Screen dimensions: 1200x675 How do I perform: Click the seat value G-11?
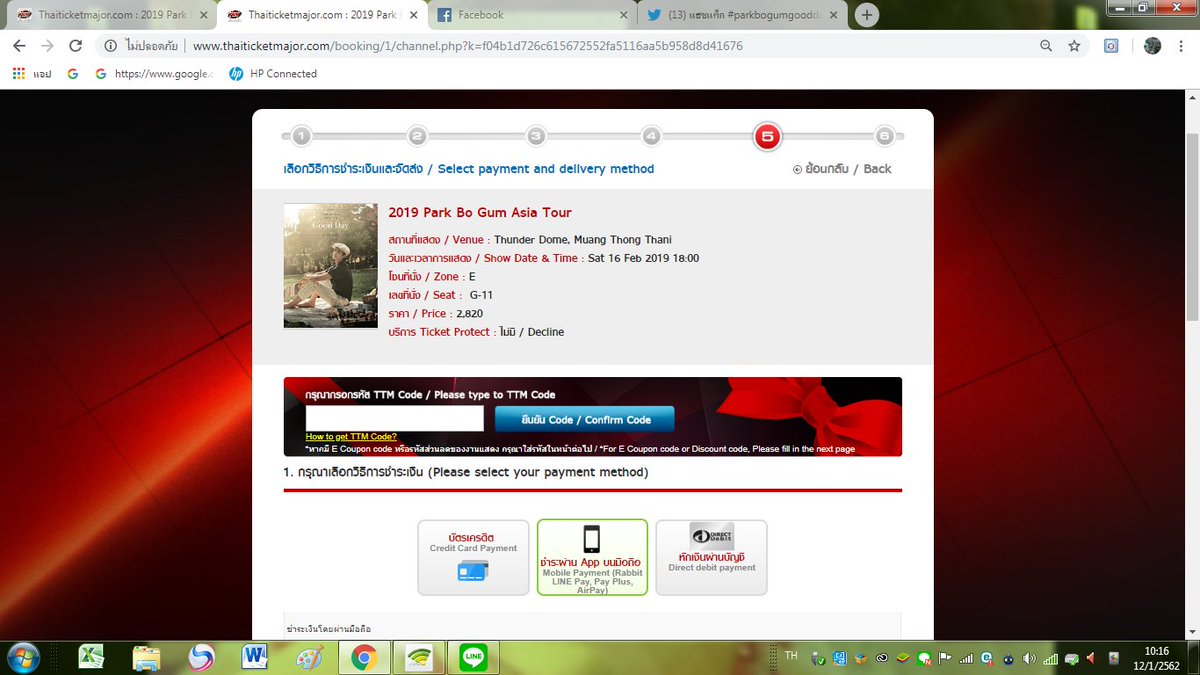[x=481, y=295]
